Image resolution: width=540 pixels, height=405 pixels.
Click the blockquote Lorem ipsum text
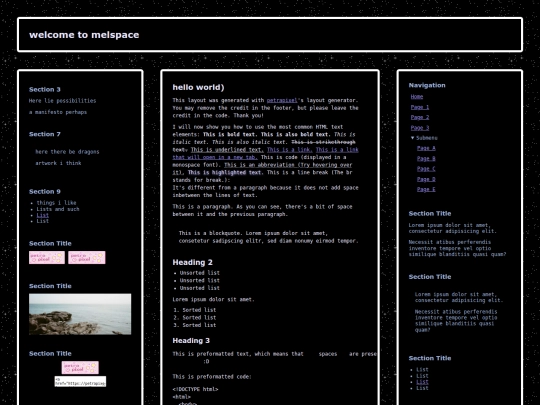pyautogui.click(x=269, y=237)
